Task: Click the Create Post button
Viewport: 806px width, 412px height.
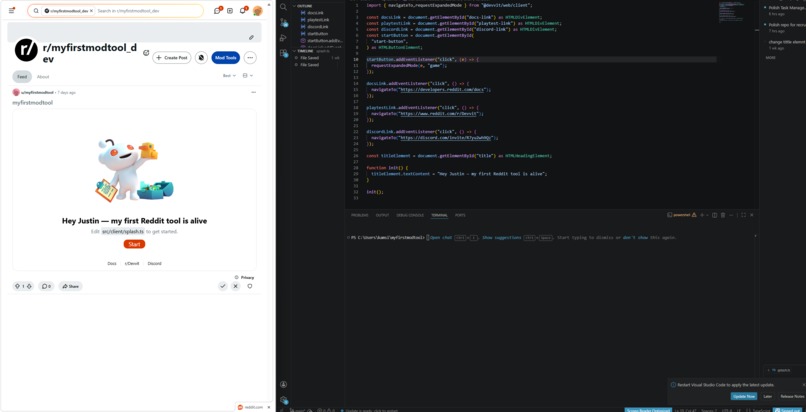Action: [172, 58]
